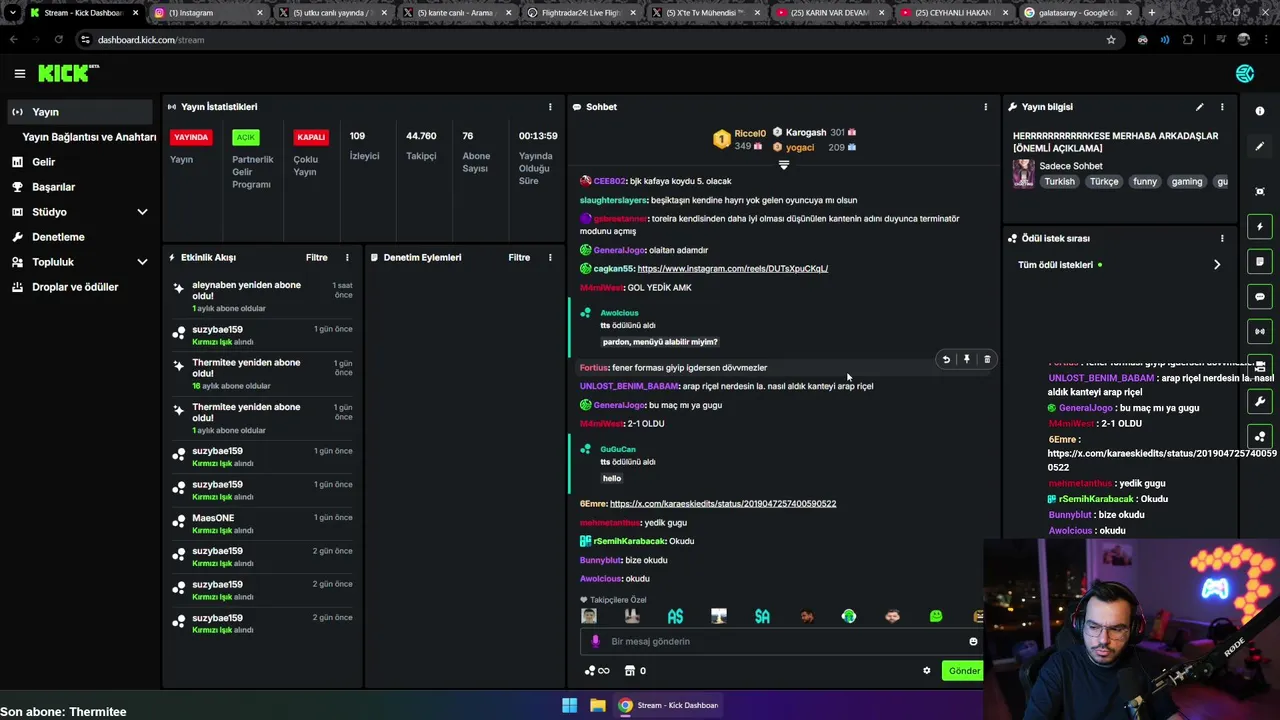The width and height of the screenshot is (1280, 720).
Task: Click the purple microphone icon in message box
Action: (596, 641)
